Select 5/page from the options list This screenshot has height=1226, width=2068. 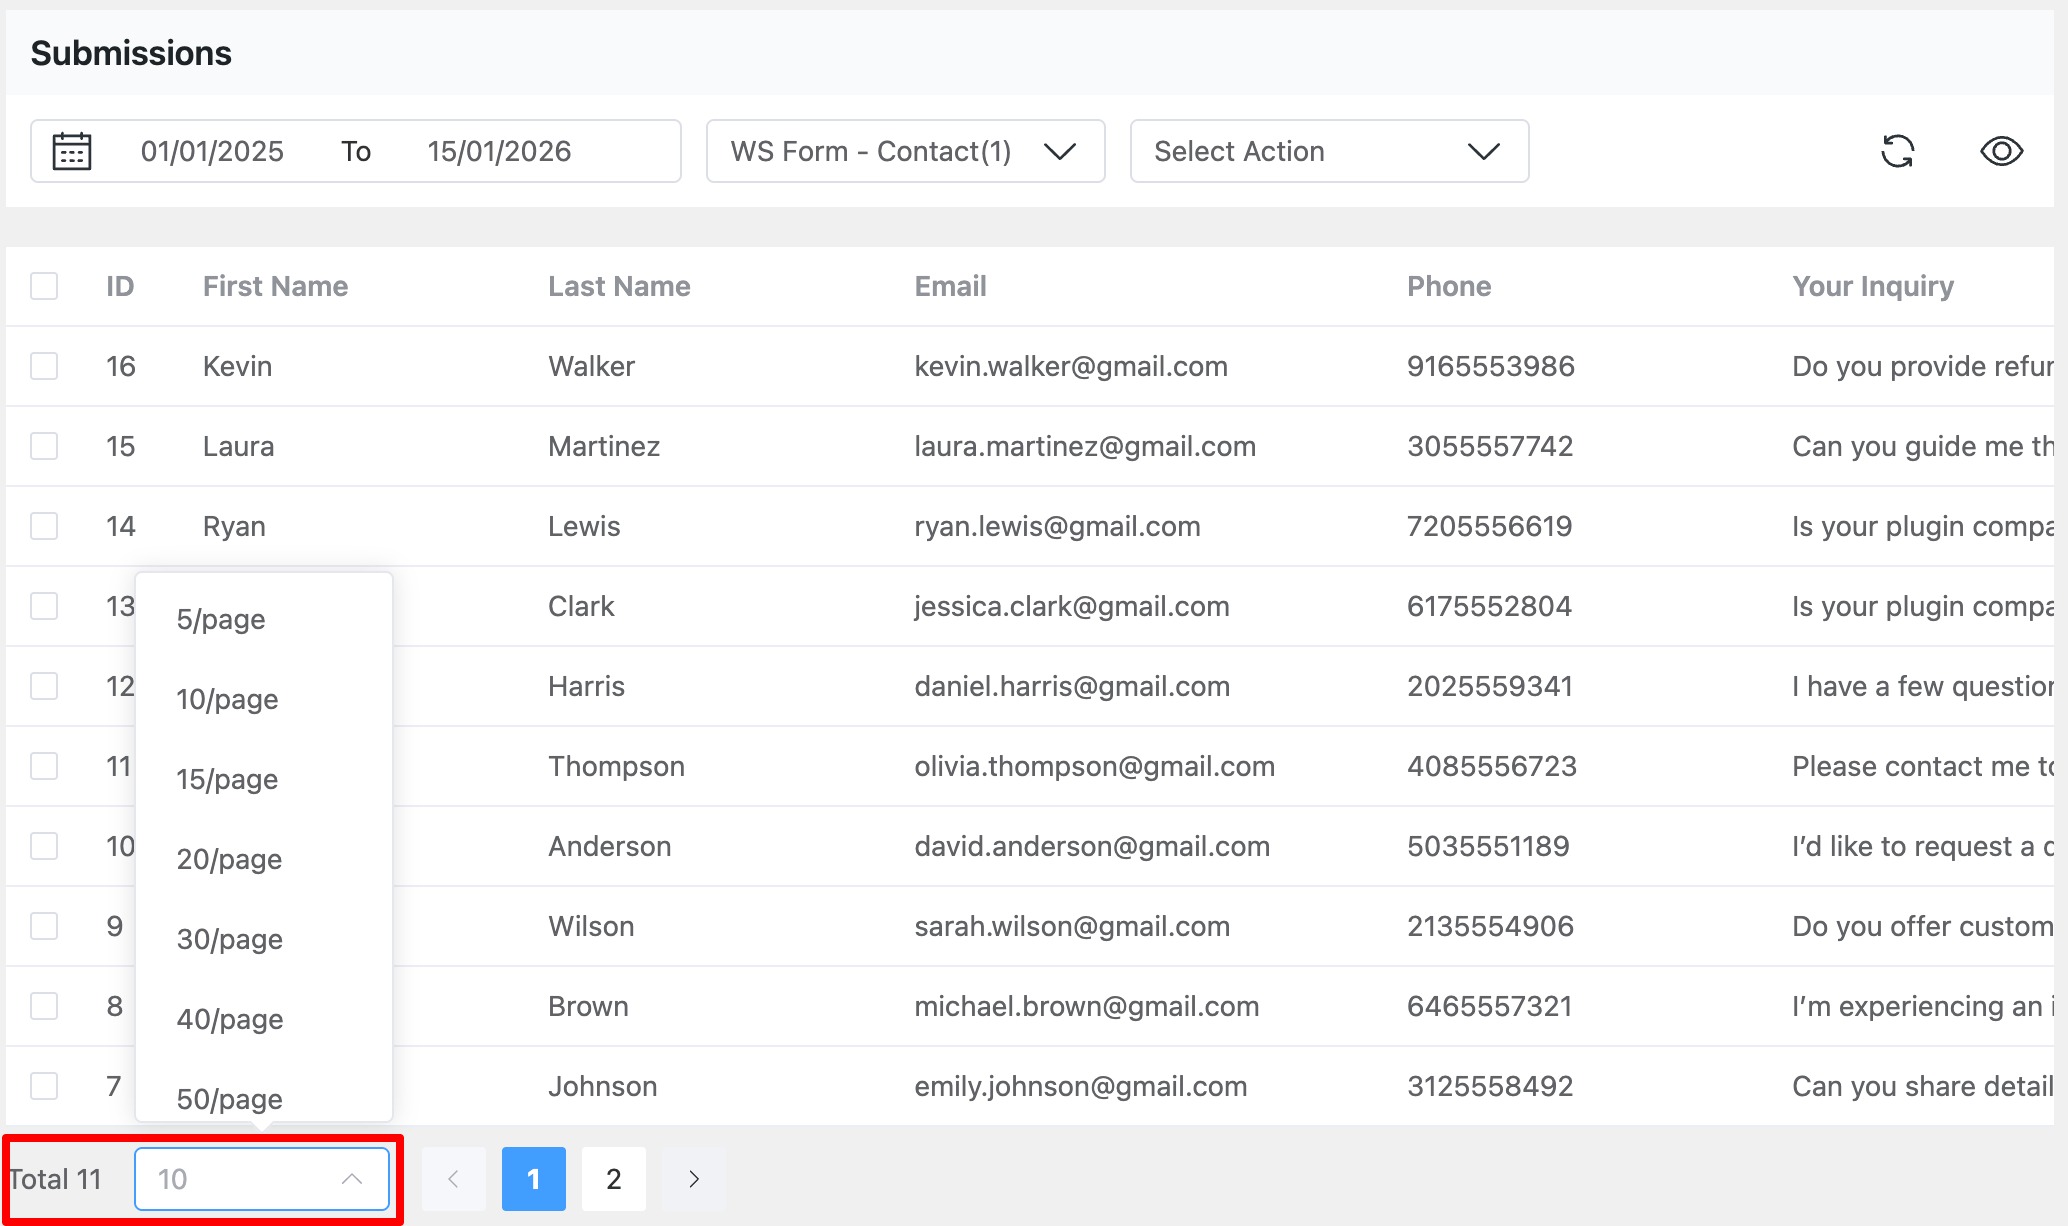click(x=220, y=619)
